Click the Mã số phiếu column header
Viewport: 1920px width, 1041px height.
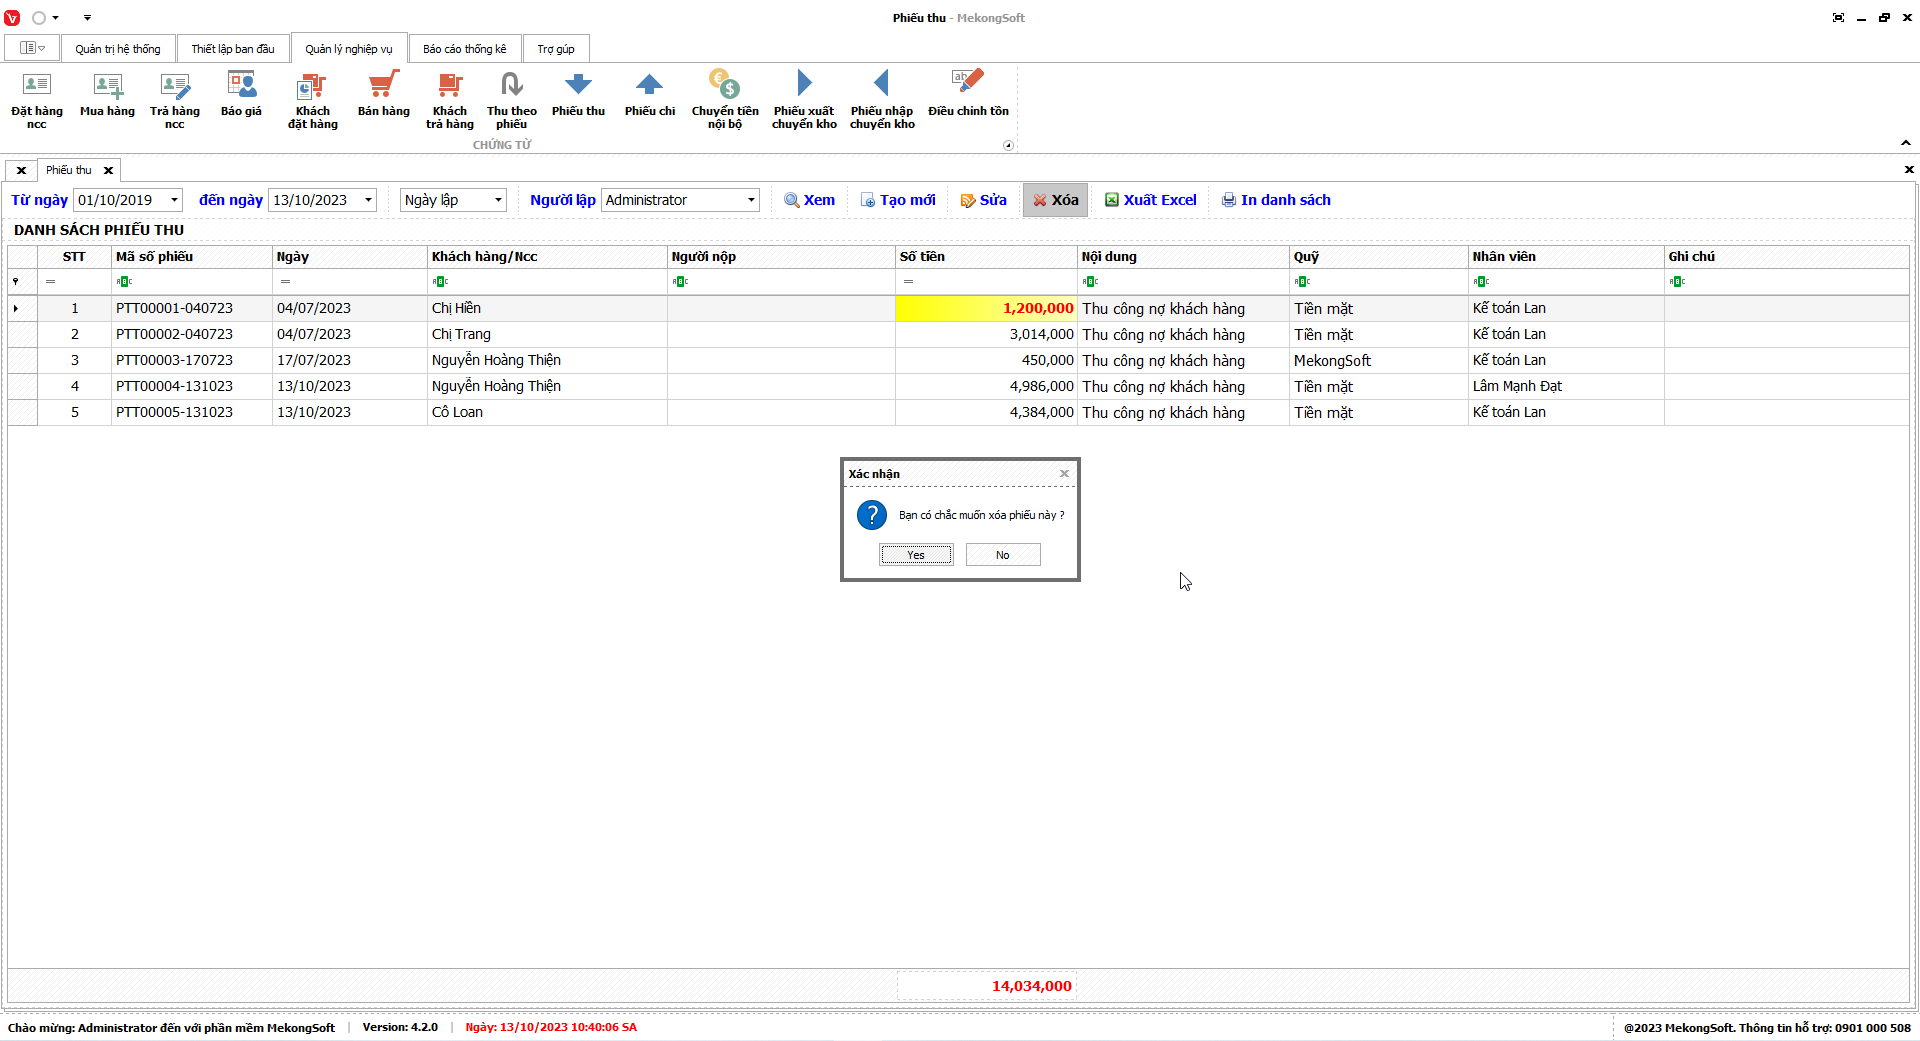coord(192,257)
